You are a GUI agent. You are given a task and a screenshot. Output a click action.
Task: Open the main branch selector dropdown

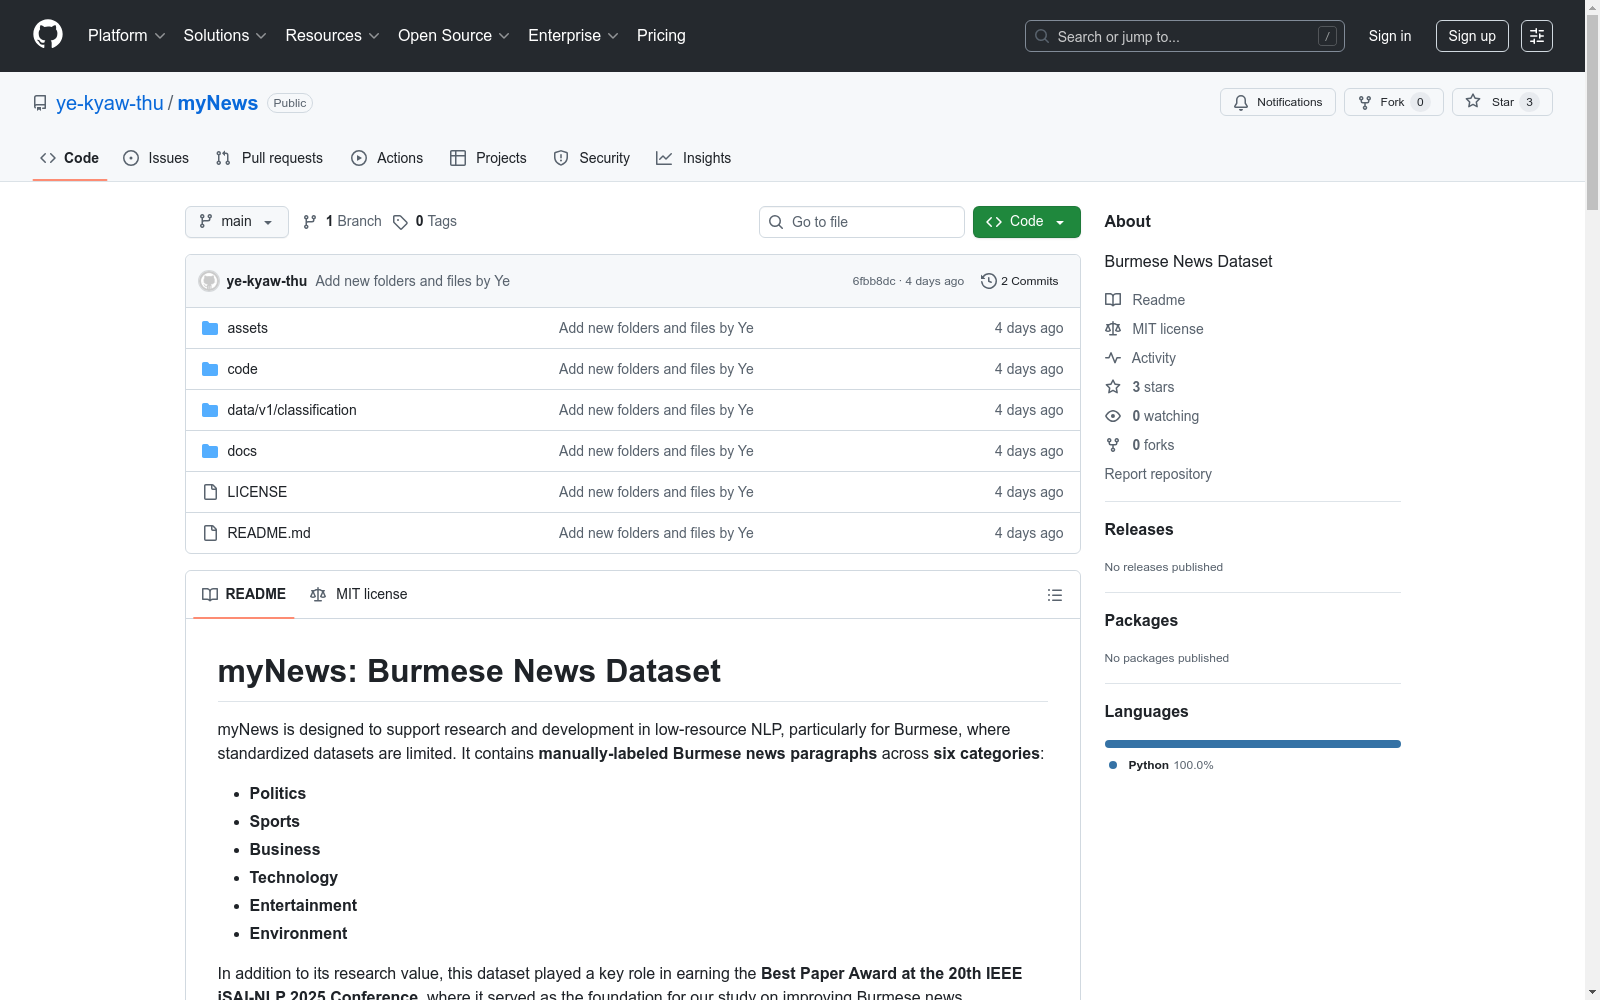click(x=237, y=222)
